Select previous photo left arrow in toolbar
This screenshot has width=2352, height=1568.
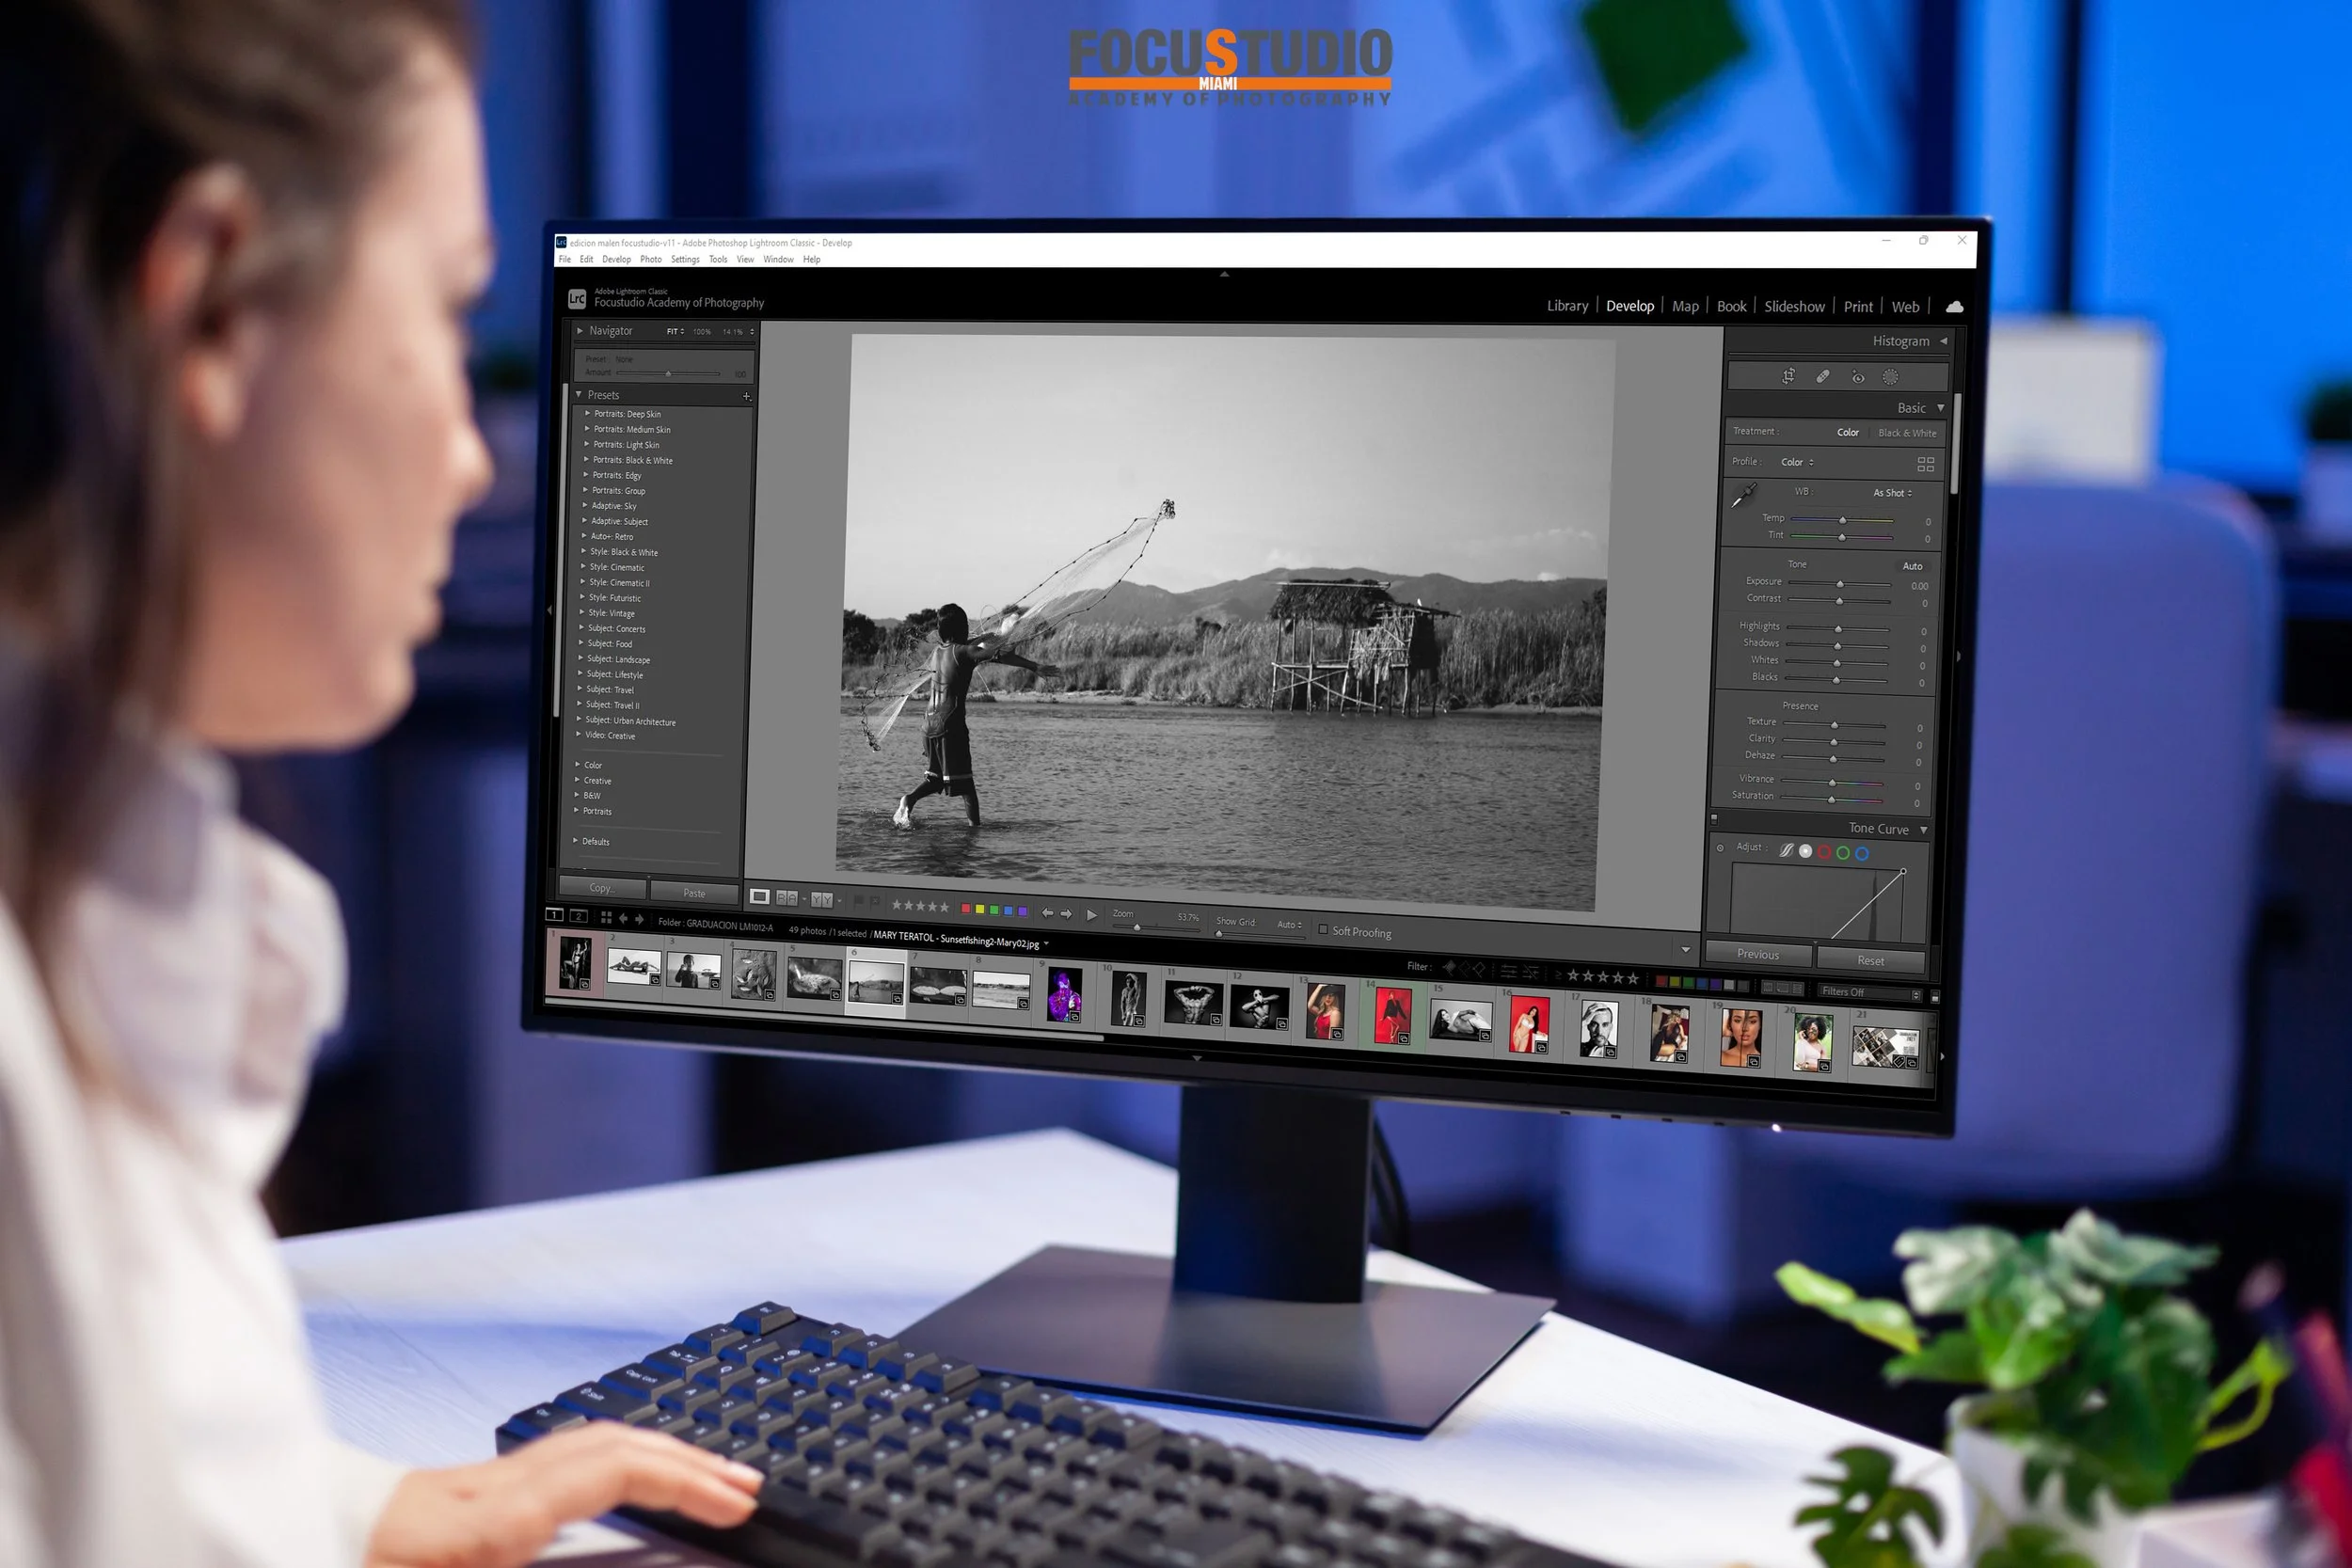click(1047, 912)
